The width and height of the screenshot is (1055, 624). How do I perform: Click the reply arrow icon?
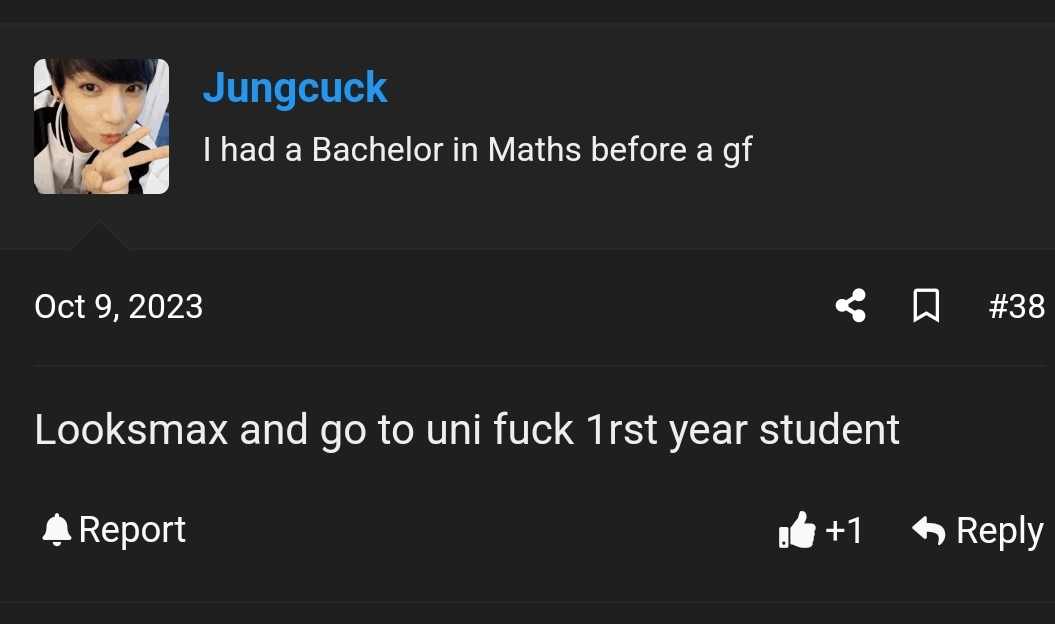929,530
